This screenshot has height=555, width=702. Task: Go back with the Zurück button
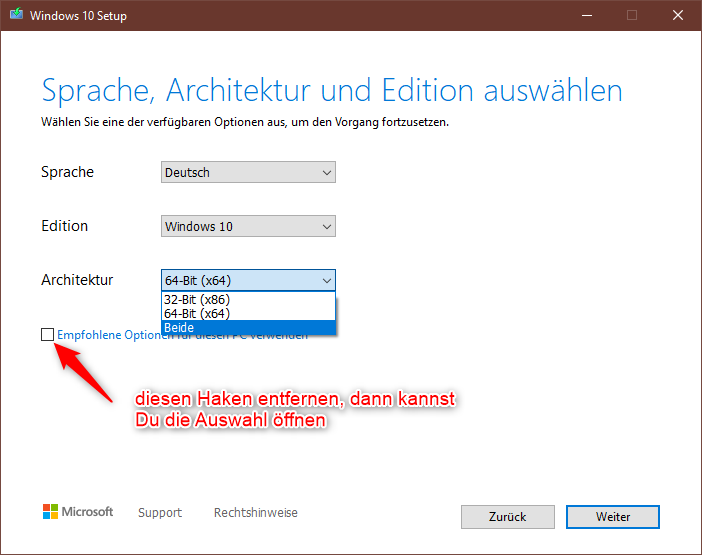click(508, 517)
